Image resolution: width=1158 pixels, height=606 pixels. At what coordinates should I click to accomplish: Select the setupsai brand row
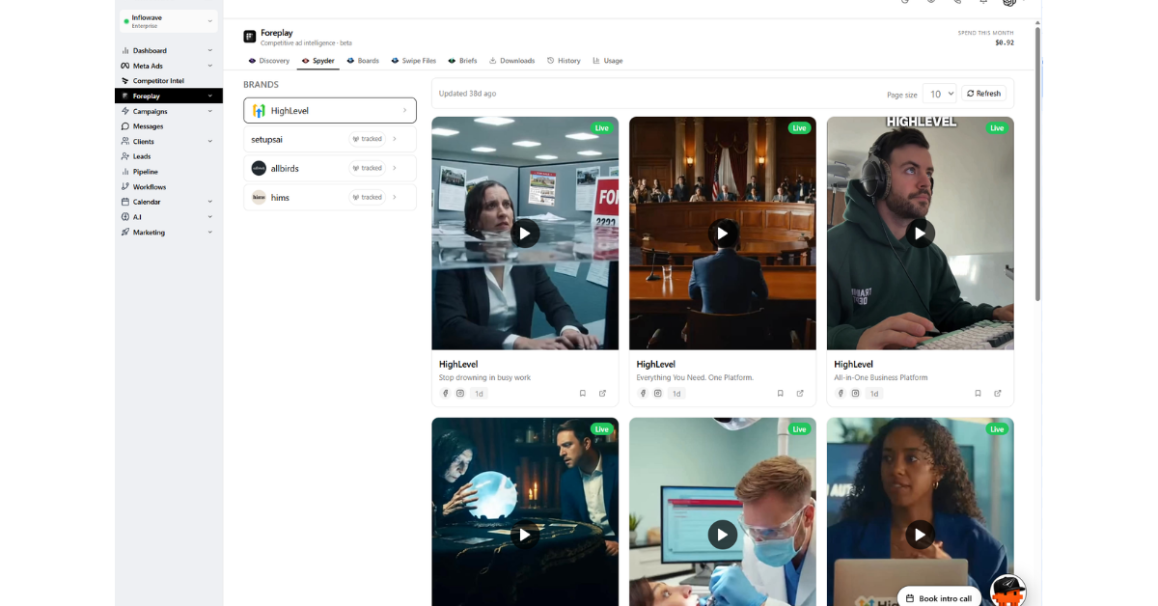click(329, 139)
